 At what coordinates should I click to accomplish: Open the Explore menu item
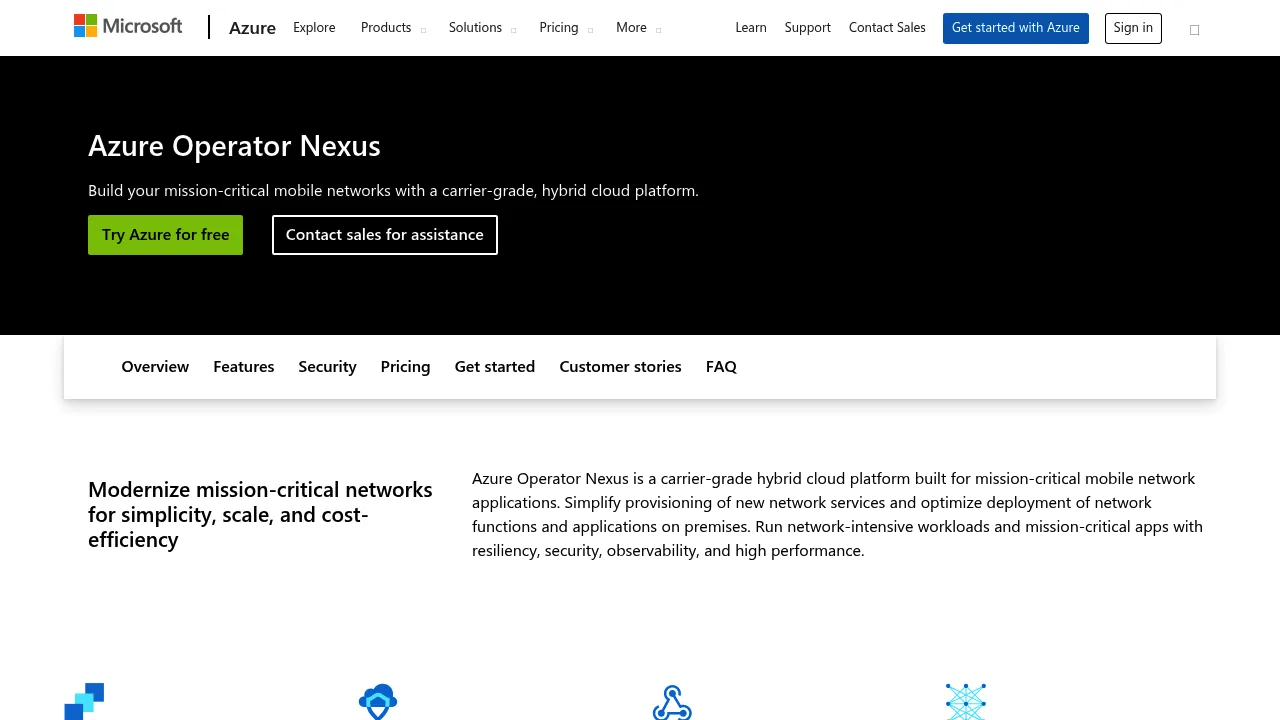[314, 28]
